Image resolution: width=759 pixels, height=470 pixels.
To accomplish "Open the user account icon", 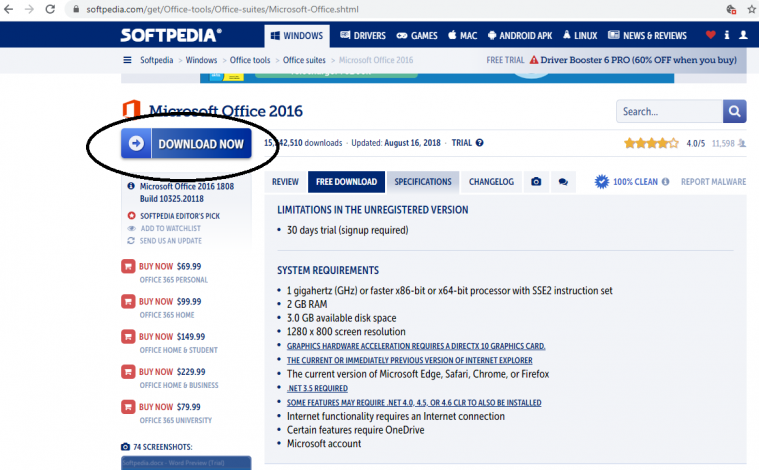I will pos(743,35).
